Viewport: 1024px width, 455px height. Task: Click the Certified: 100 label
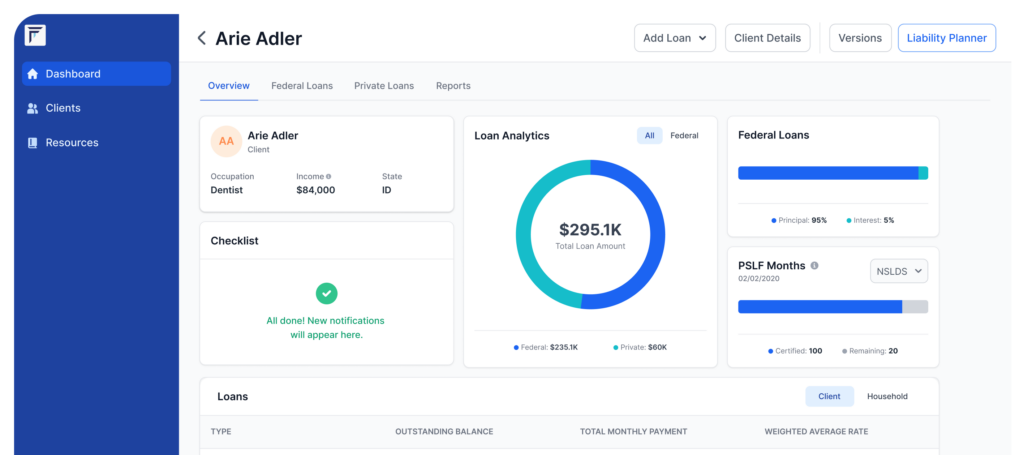[x=799, y=351]
